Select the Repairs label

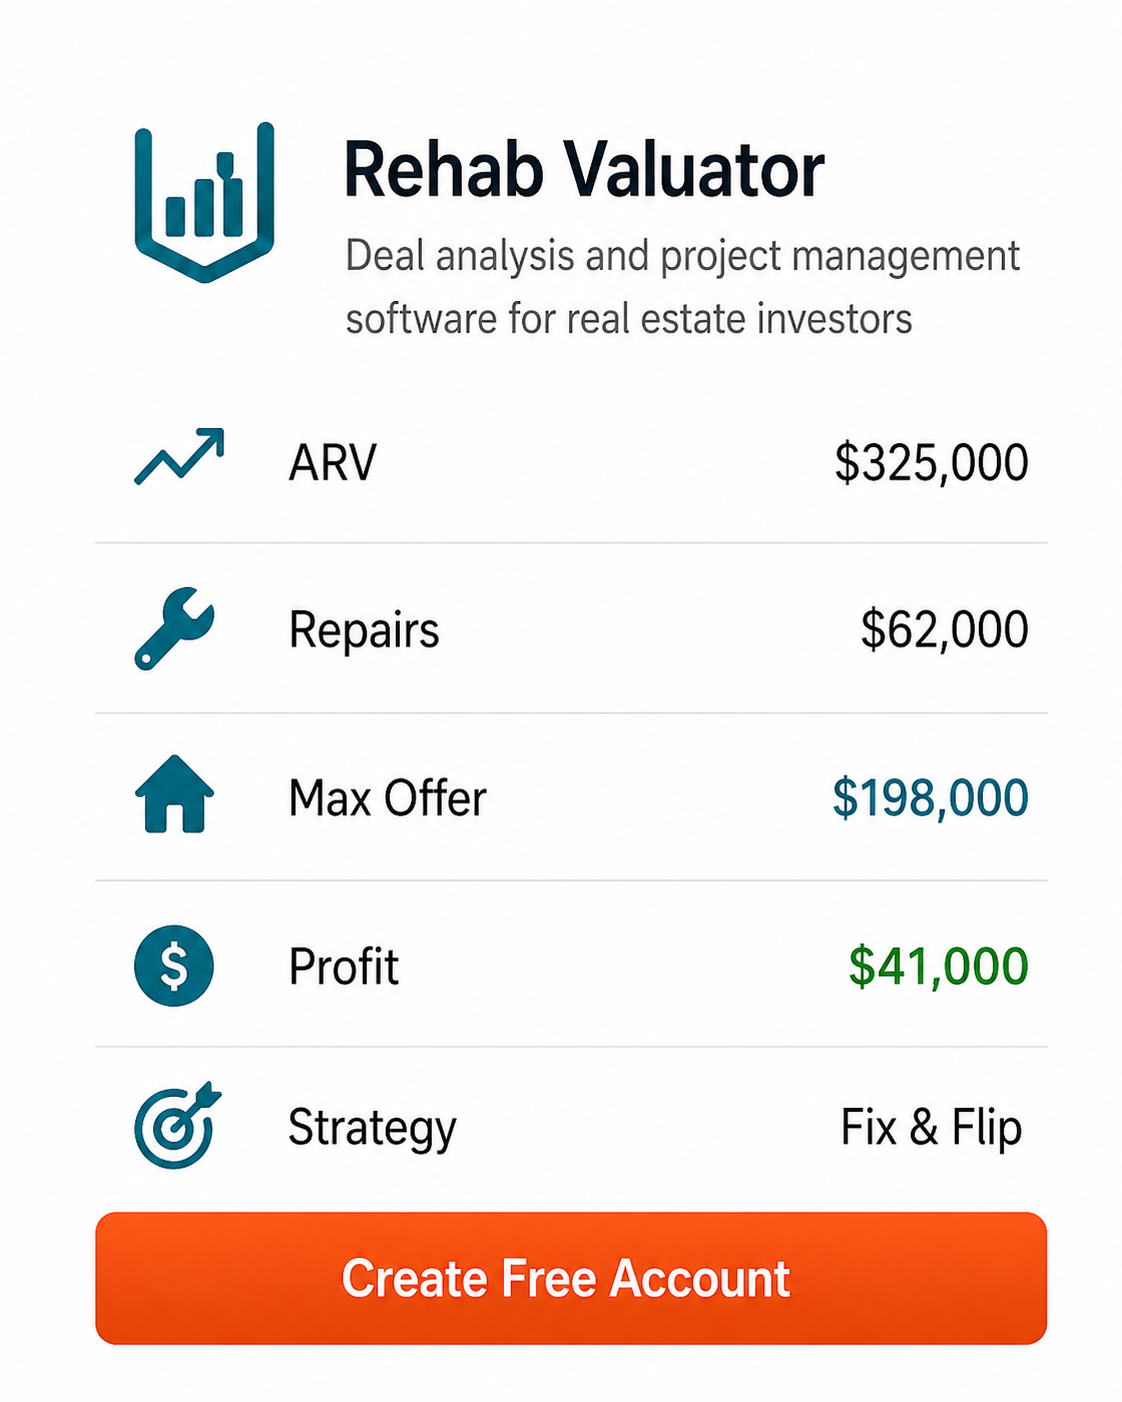(x=363, y=629)
